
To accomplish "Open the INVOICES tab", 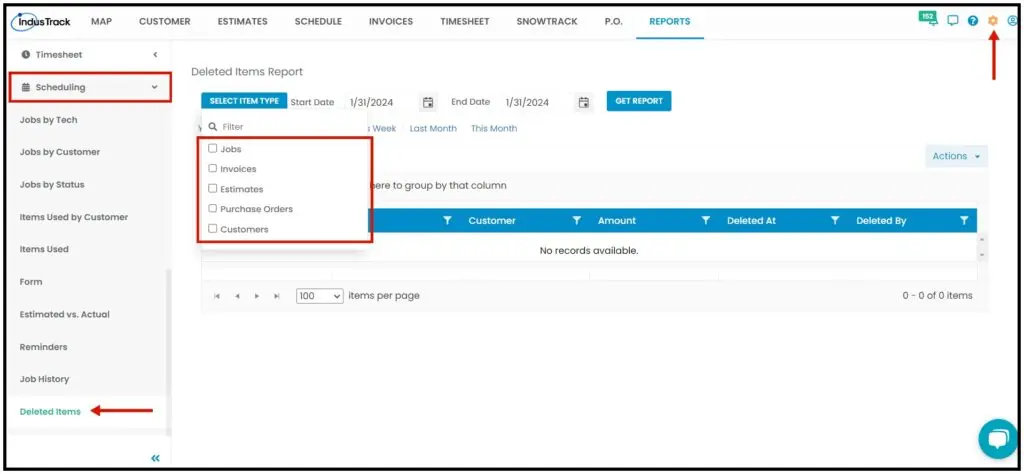I will [391, 22].
